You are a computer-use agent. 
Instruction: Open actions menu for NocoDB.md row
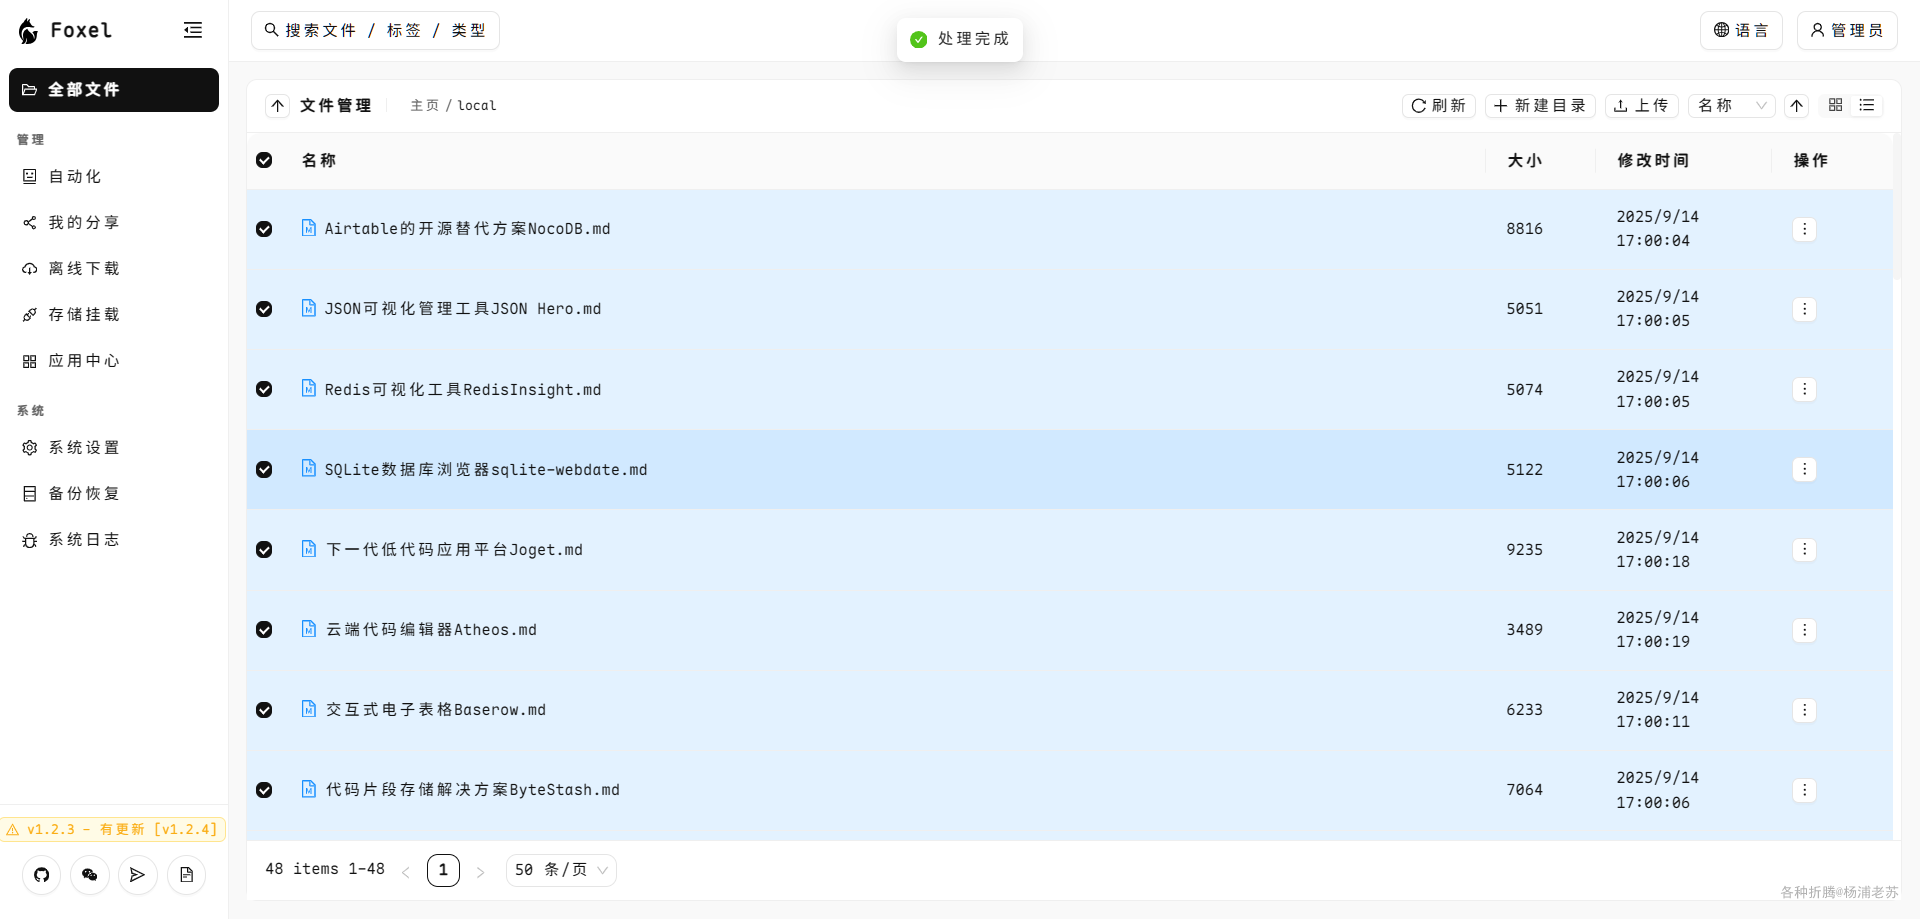click(1804, 229)
